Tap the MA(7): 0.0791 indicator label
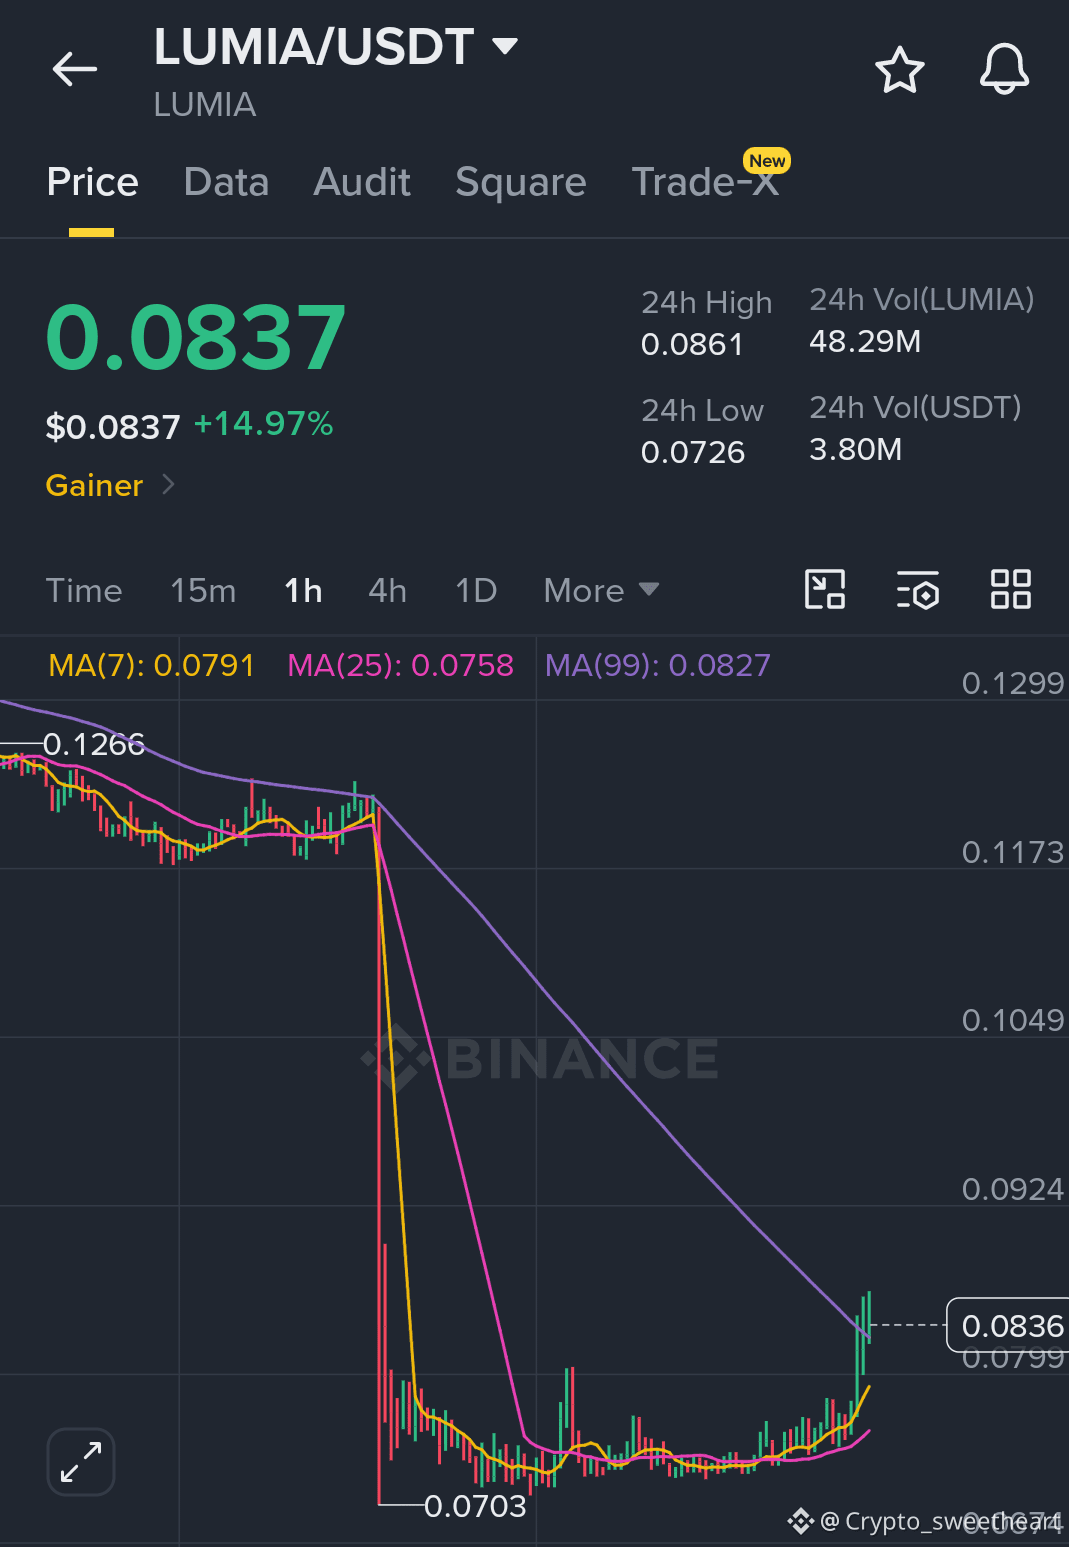Viewport: 1069px width, 1547px height. 152,665
